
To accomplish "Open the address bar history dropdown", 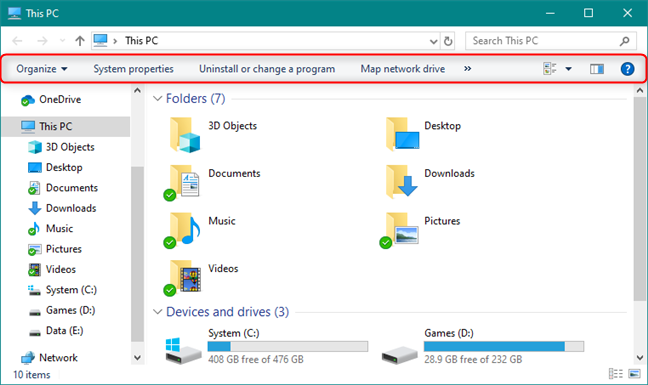I will 434,41.
